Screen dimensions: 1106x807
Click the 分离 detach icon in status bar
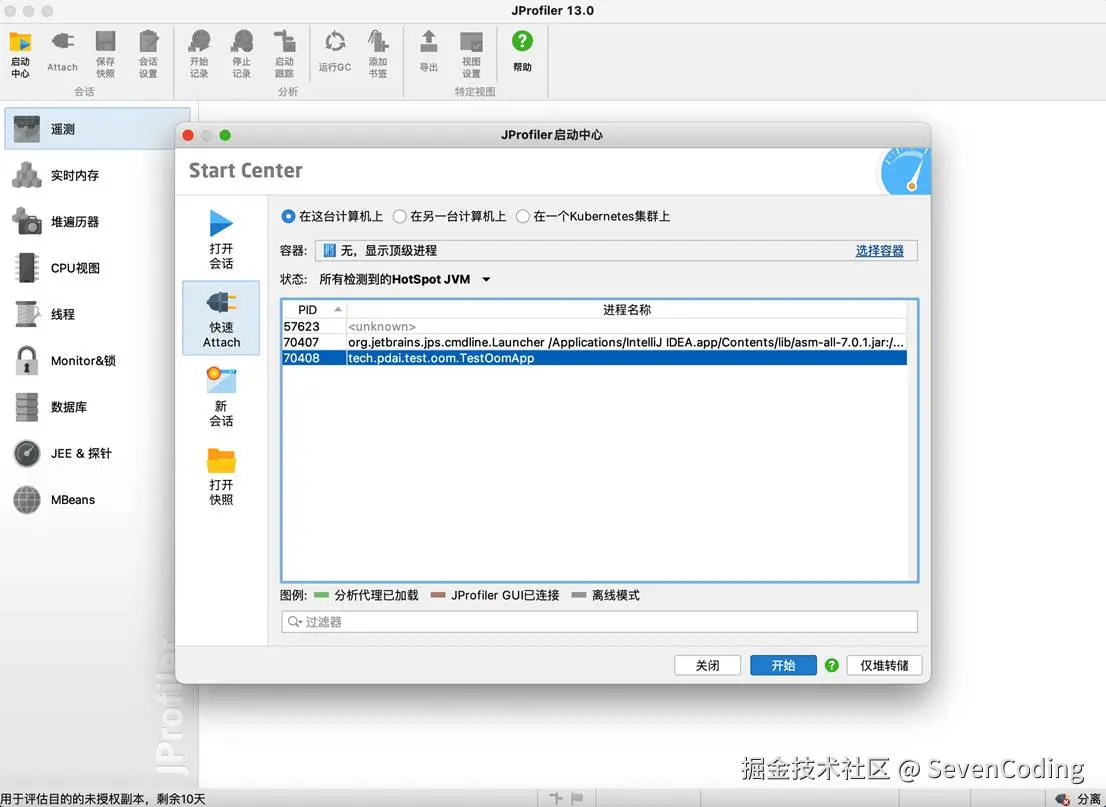pyautogui.click(x=1062, y=799)
